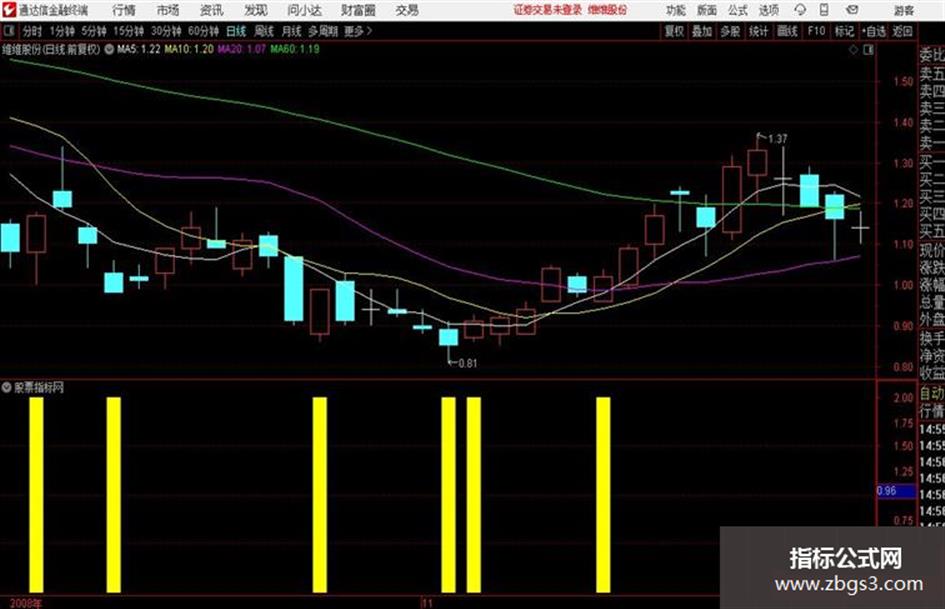Viewport: 945px width, 609px height.
Task: Open the 行情 menu
Action: (124, 10)
